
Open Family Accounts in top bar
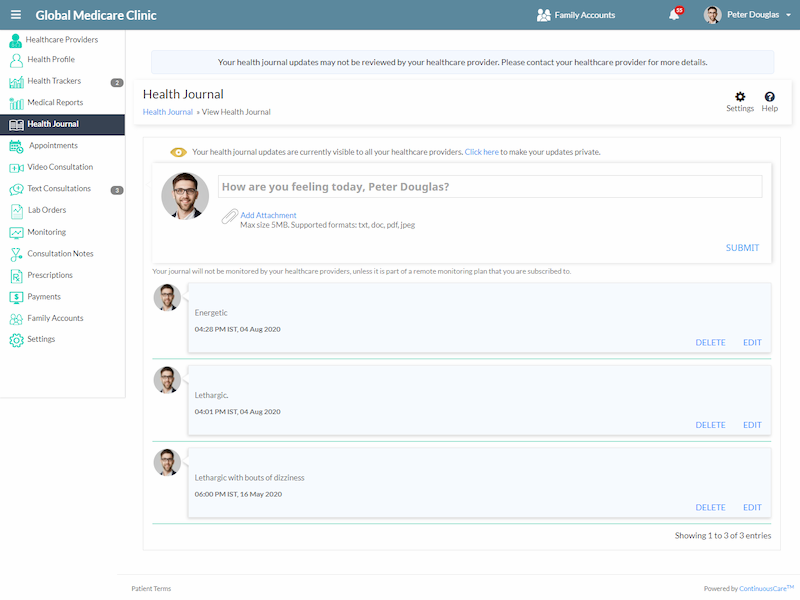coord(575,15)
